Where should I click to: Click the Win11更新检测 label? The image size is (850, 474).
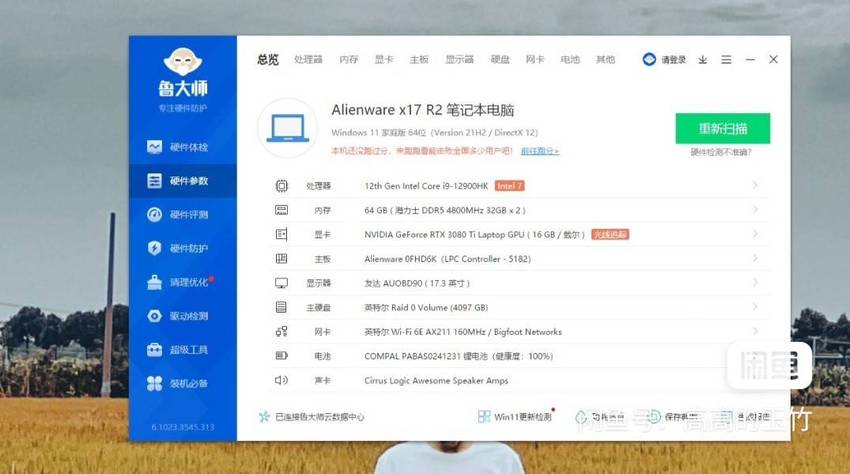[x=523, y=417]
